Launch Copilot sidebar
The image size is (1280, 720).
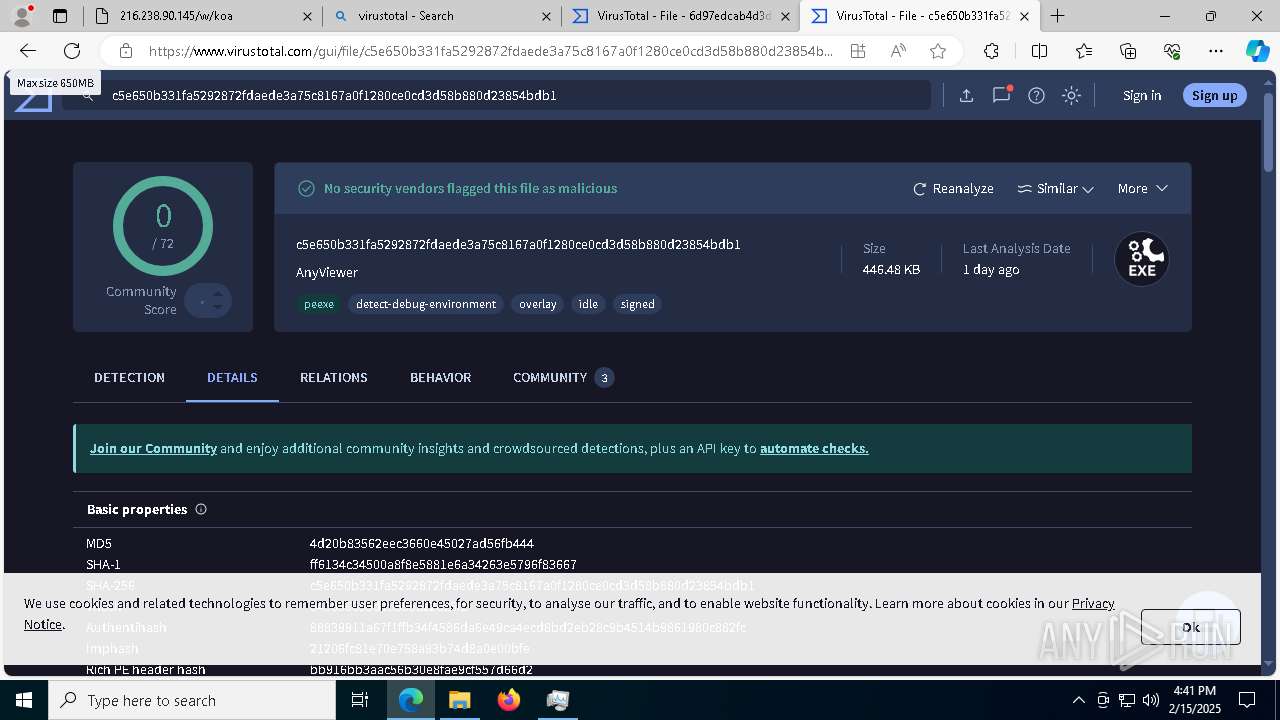point(1257,51)
